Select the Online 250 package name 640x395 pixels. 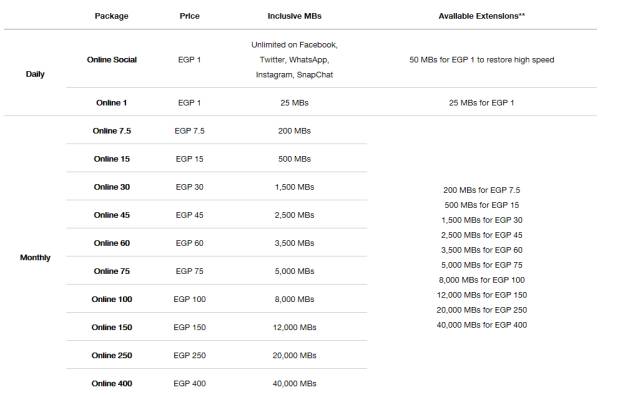111,355
